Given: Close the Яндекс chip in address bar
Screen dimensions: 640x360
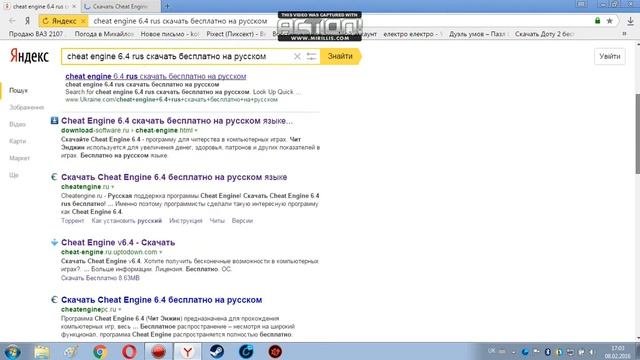Looking at the screenshot, I should click(x=83, y=21).
